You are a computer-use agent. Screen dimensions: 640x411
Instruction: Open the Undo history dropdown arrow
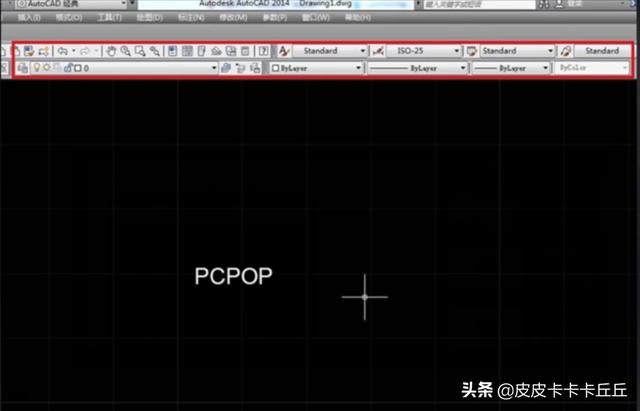point(73,51)
